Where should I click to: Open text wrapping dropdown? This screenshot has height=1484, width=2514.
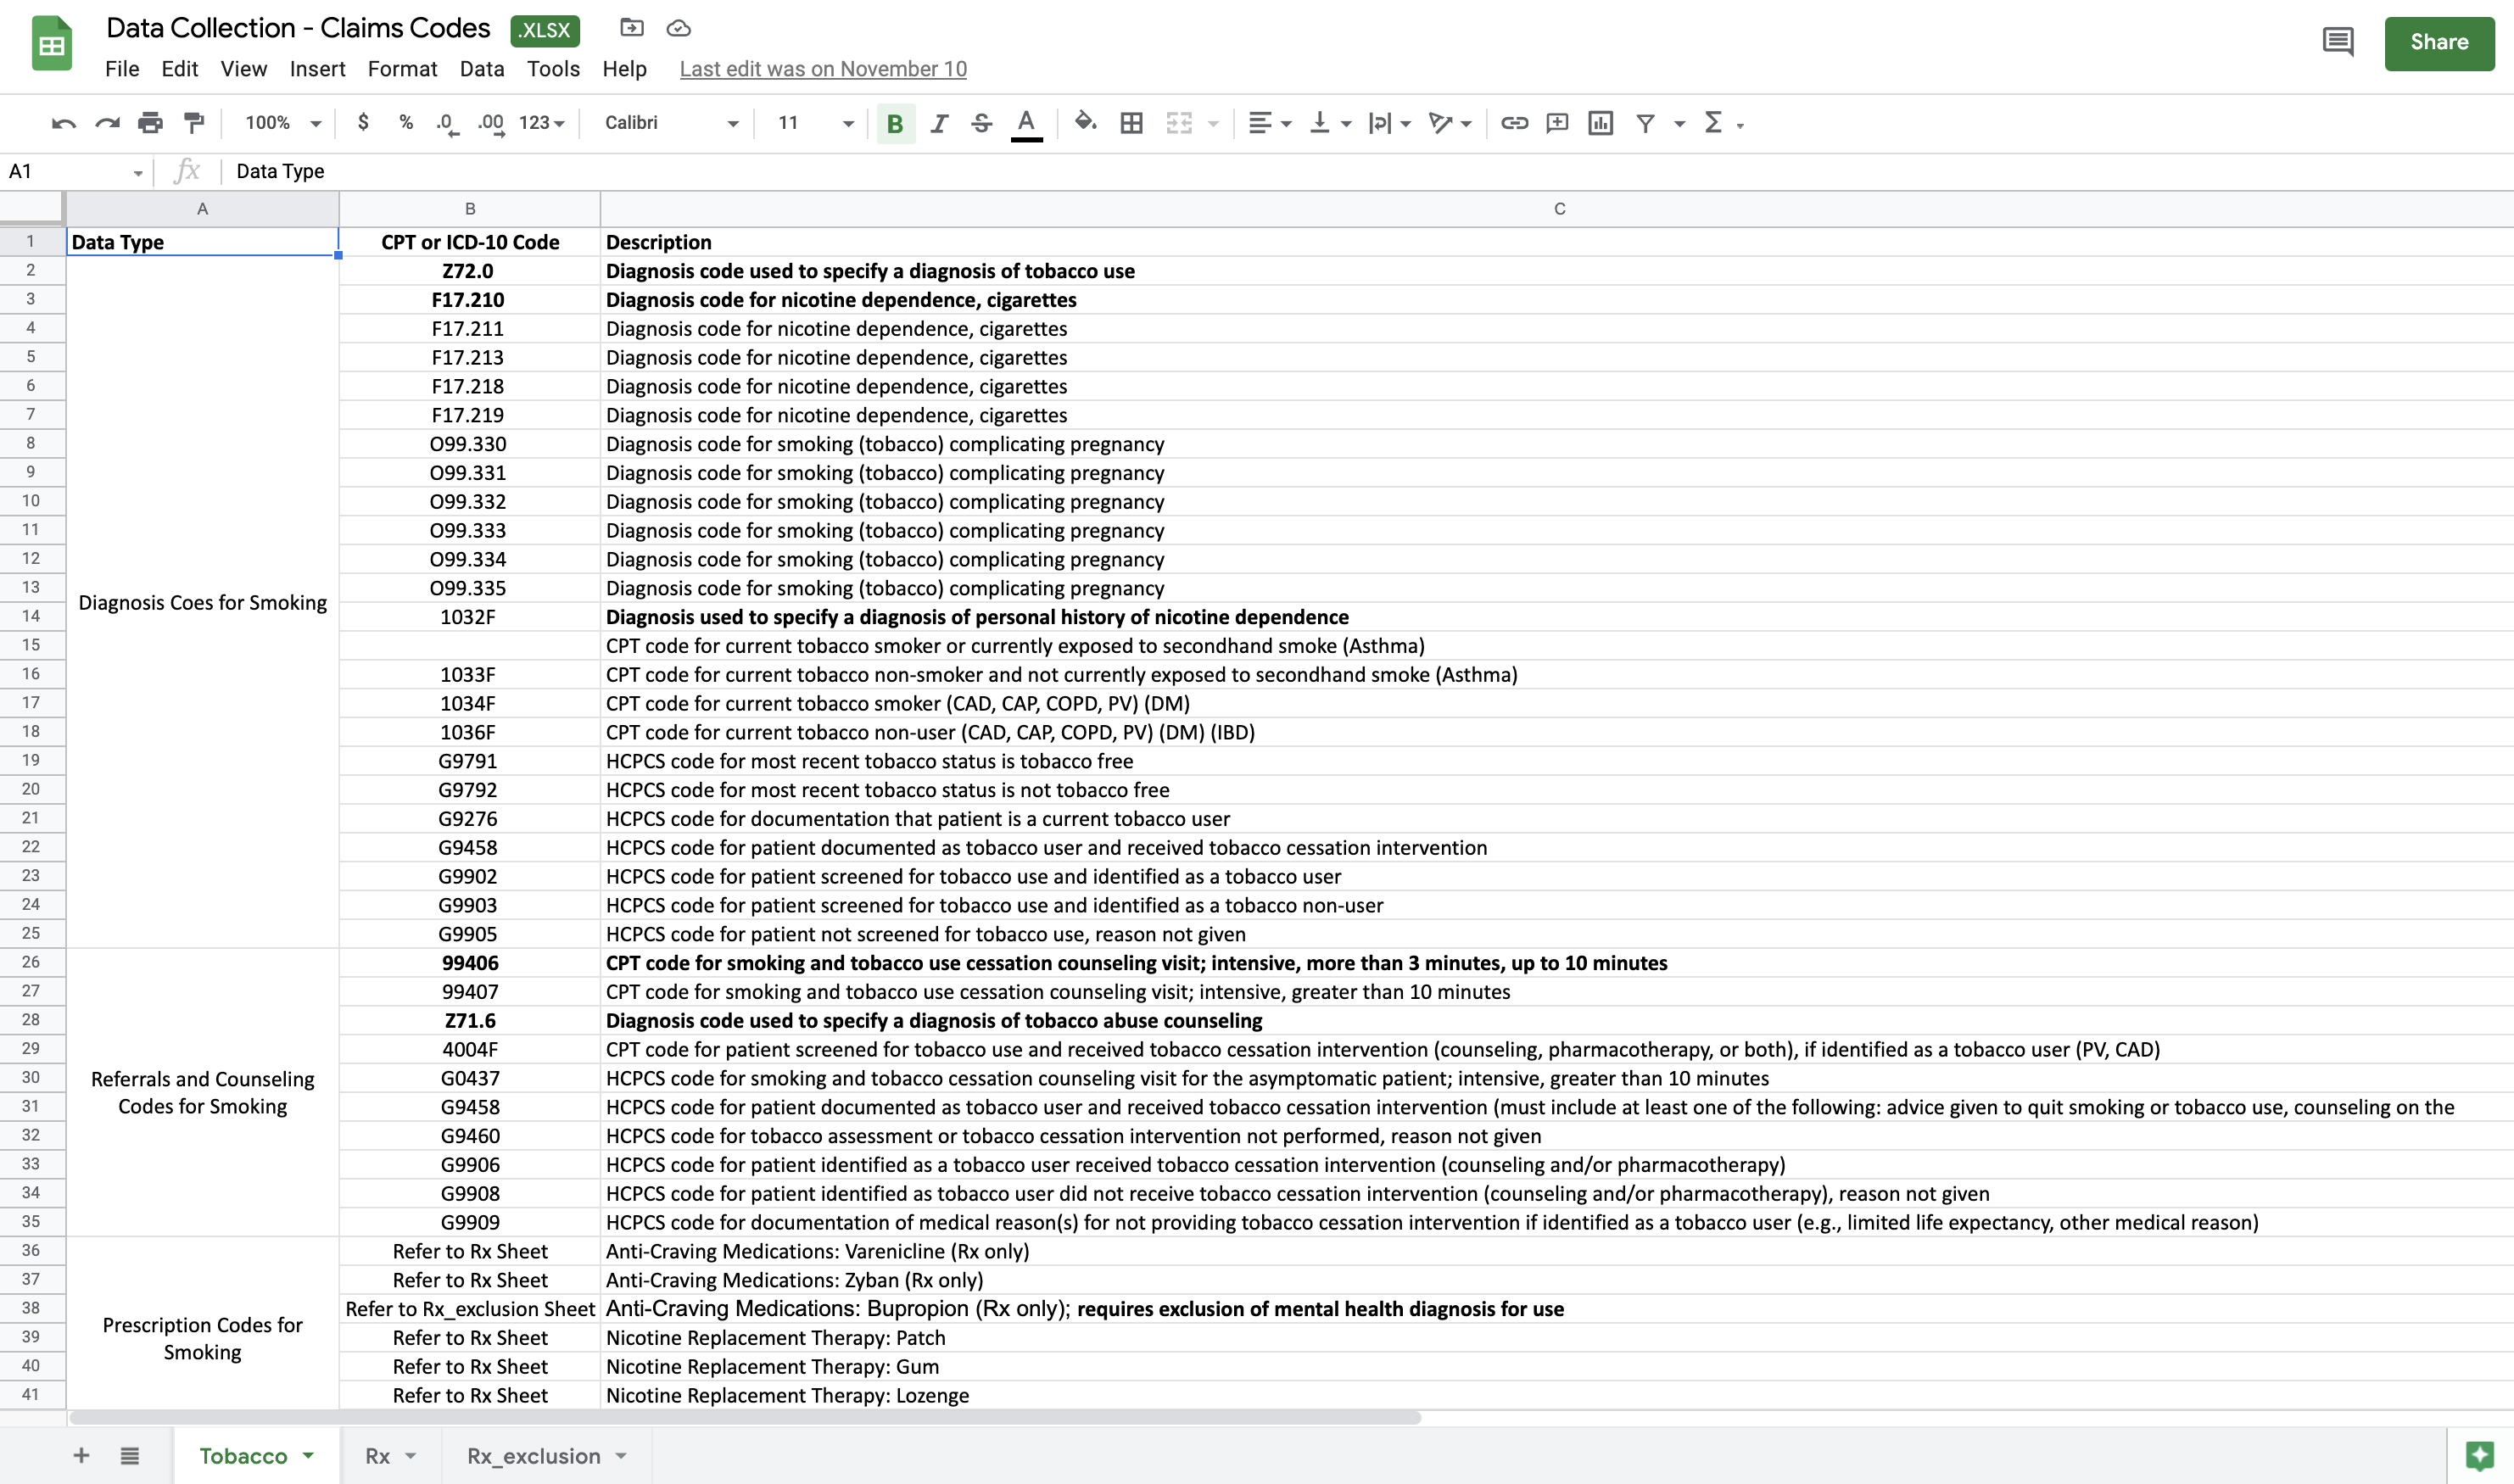point(1389,123)
